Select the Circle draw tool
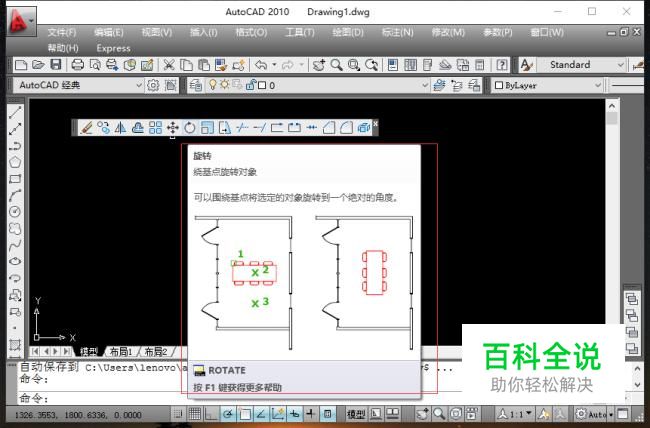Viewport: 650px width, 428px height. point(15,212)
